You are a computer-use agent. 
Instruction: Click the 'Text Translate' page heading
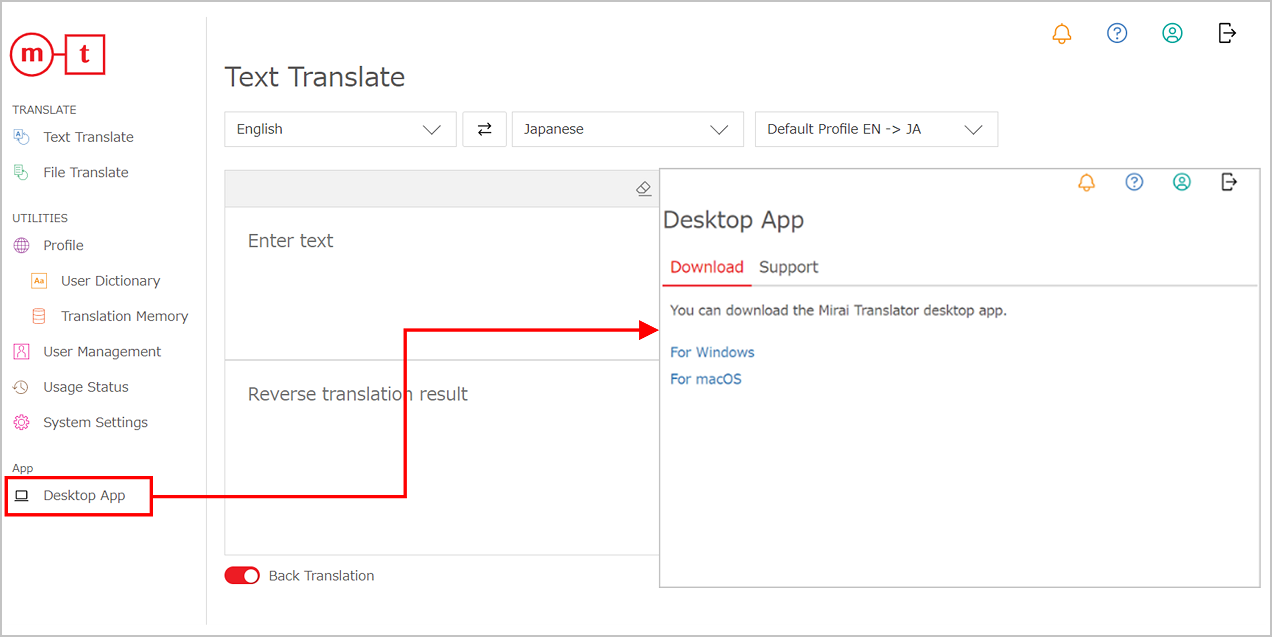(x=315, y=77)
